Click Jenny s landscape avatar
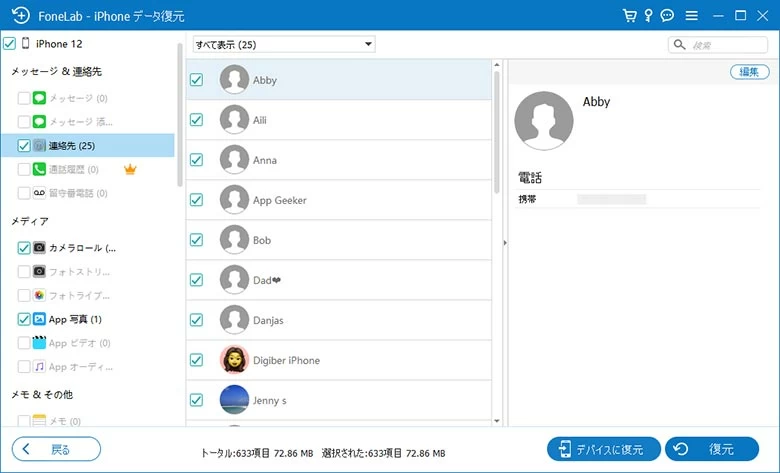780x473 pixels. click(x=234, y=400)
